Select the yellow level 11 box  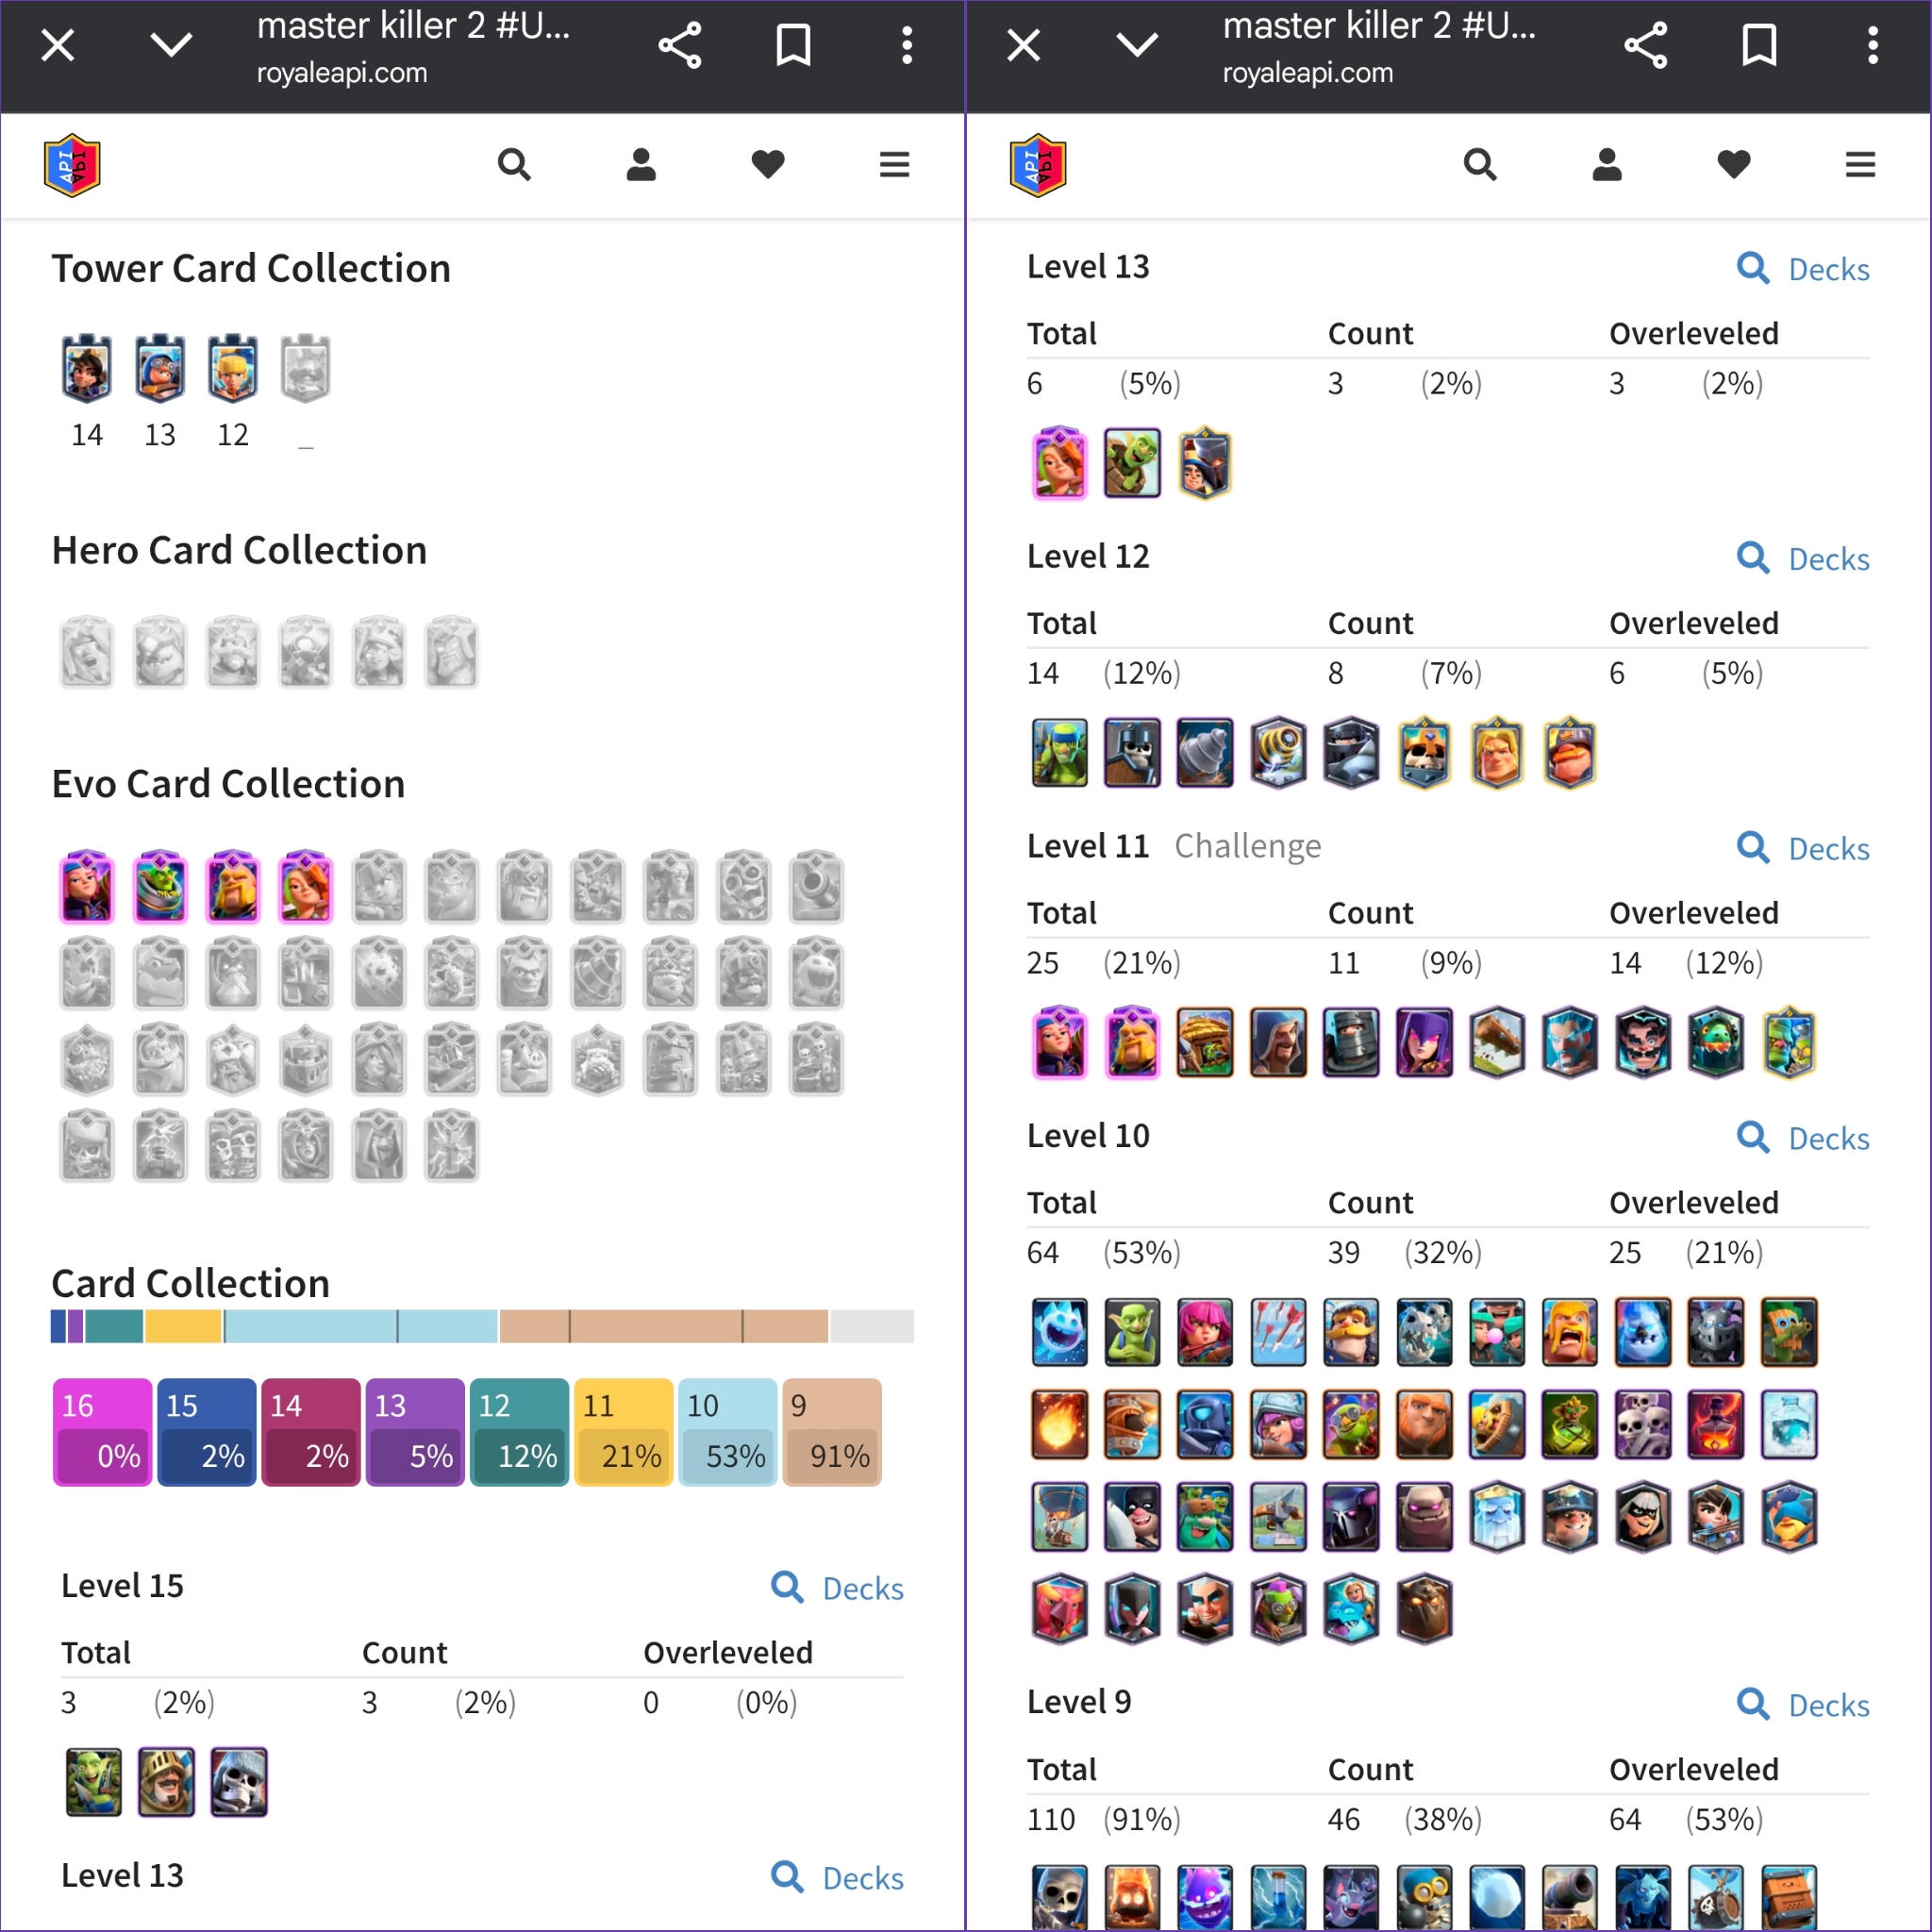pyautogui.click(x=623, y=1432)
